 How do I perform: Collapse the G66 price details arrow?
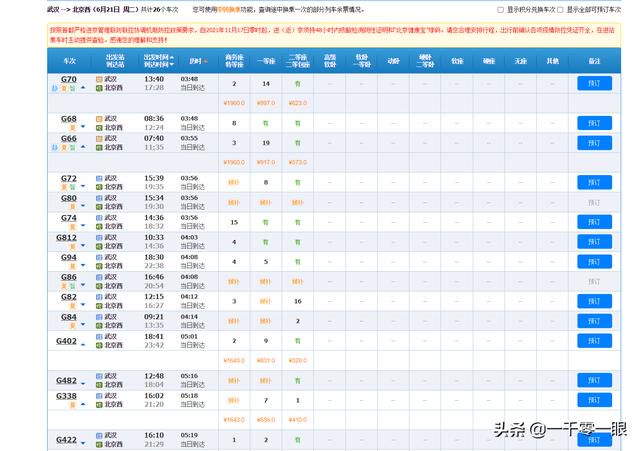[x=83, y=147]
